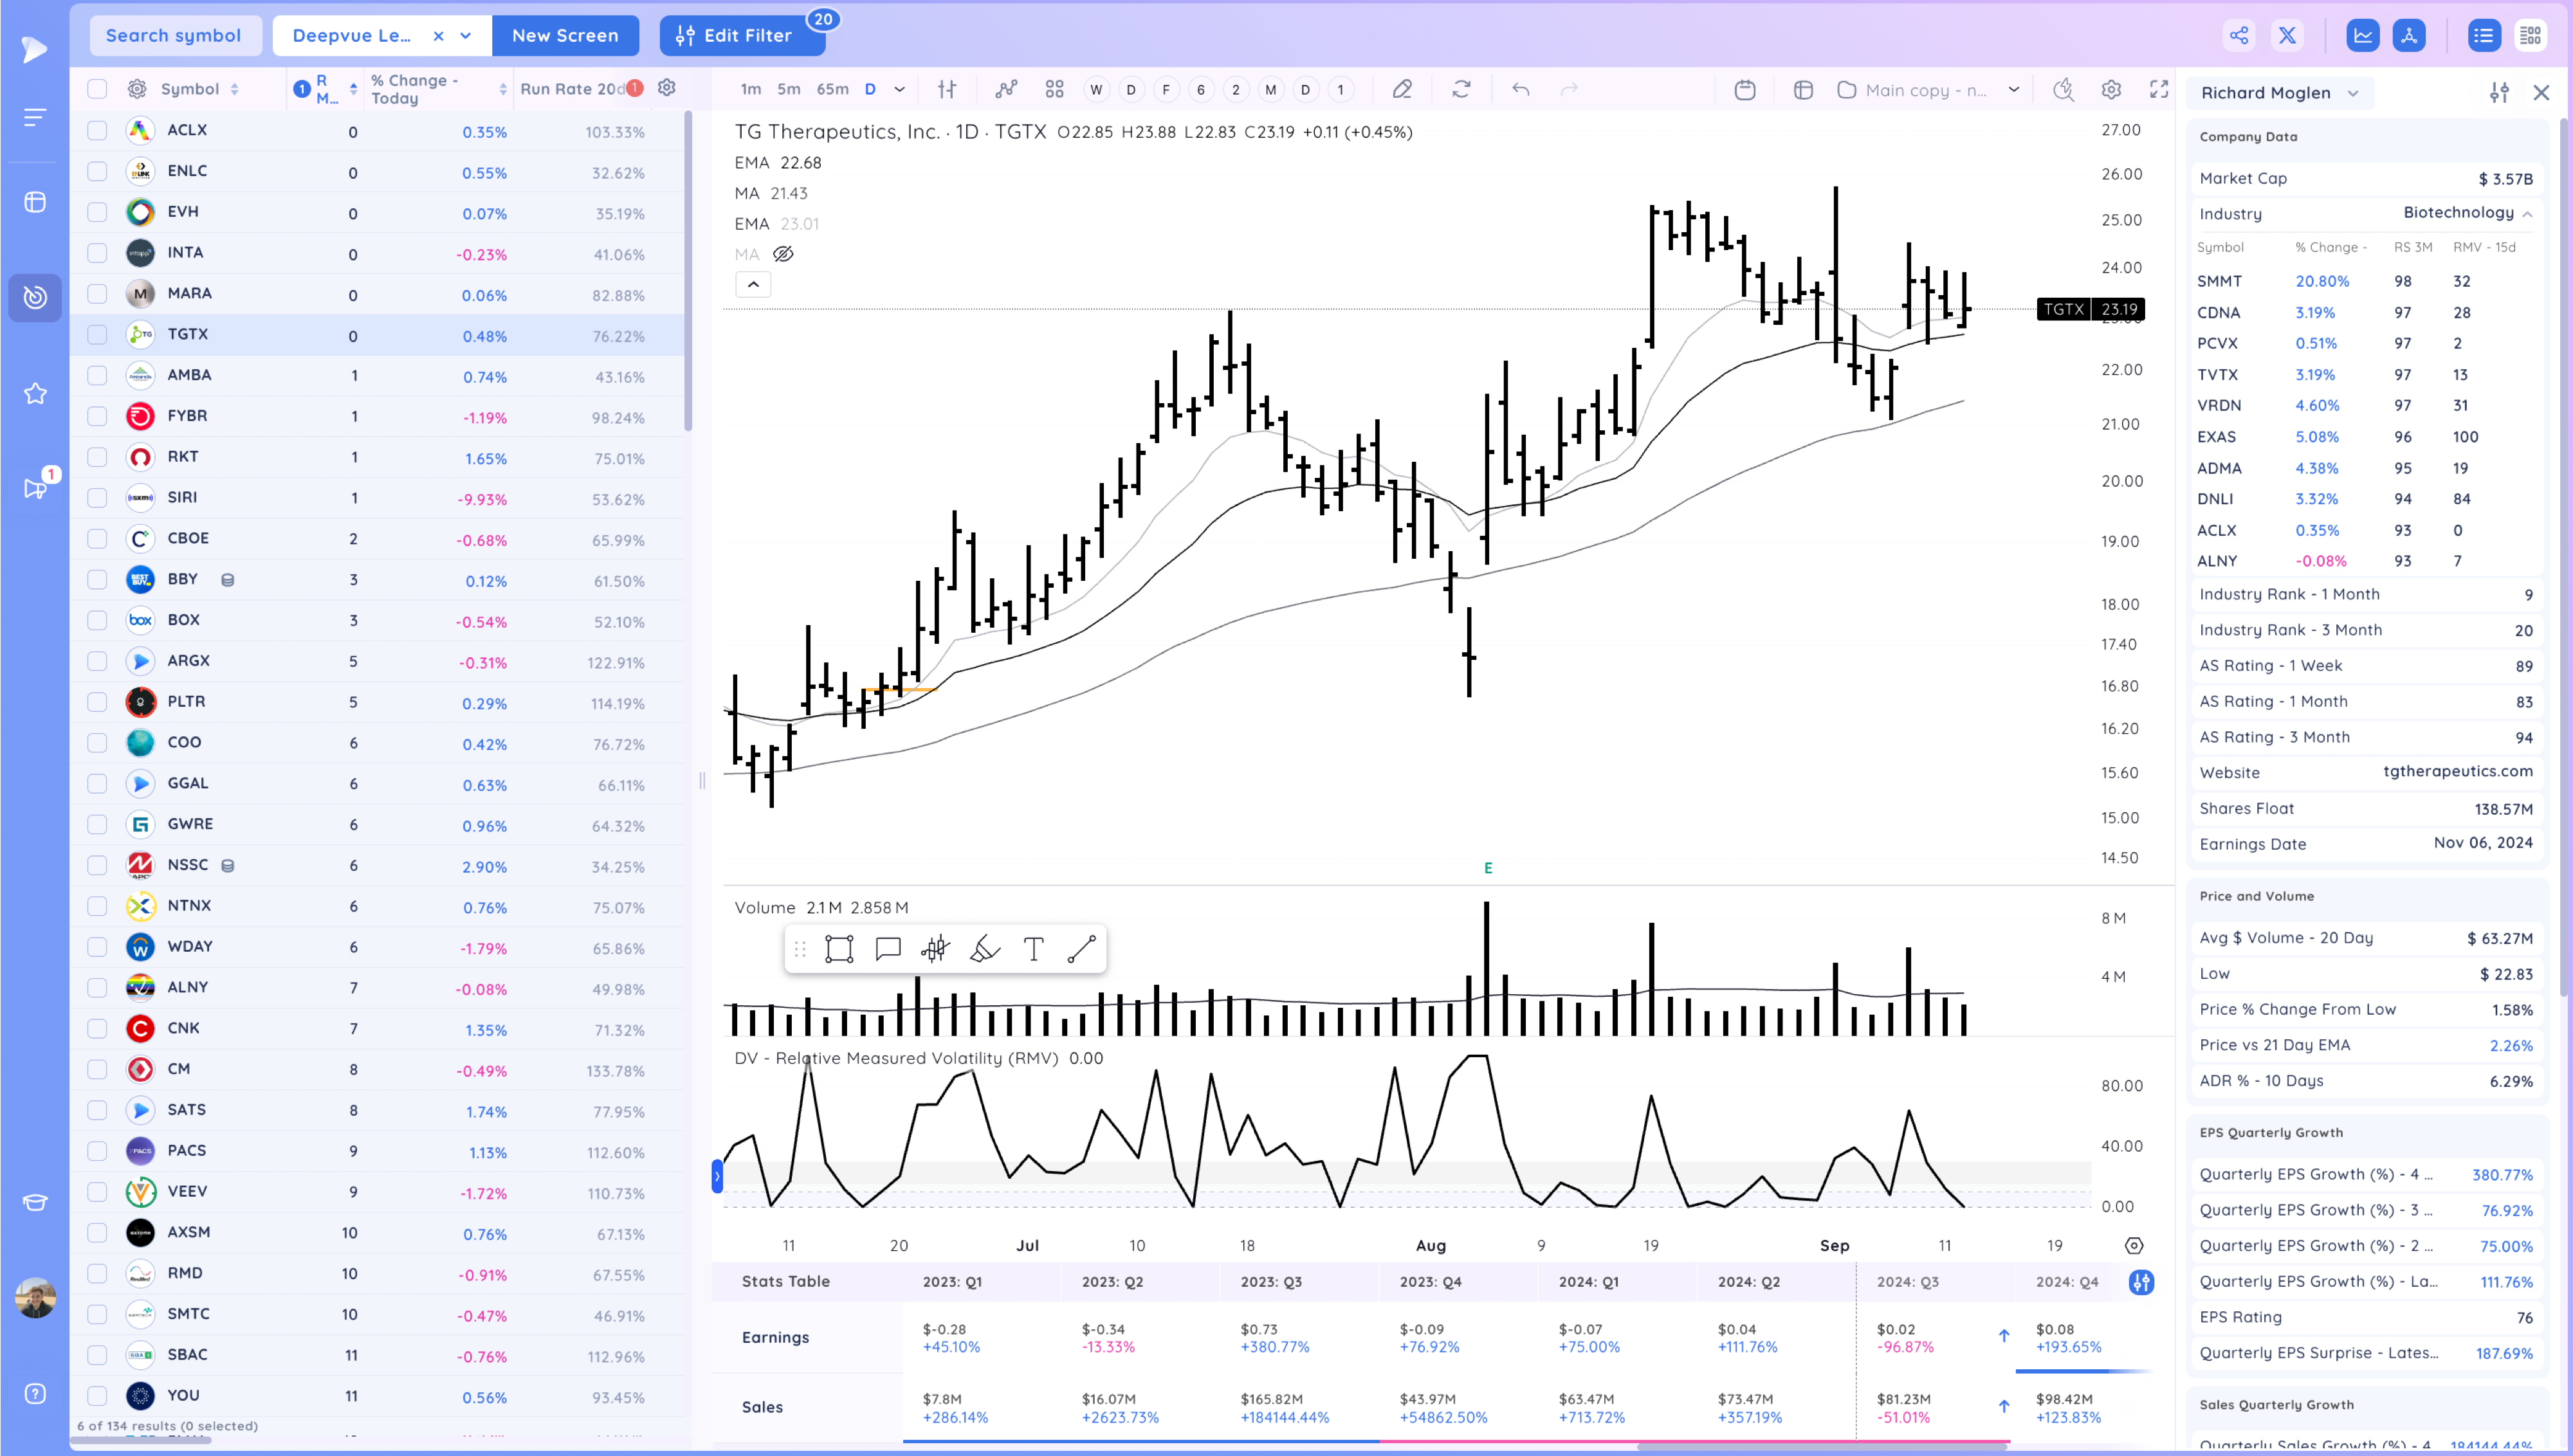The image size is (2573, 1456).
Task: Click the X (Twitter) share icon
Action: click(x=2286, y=36)
